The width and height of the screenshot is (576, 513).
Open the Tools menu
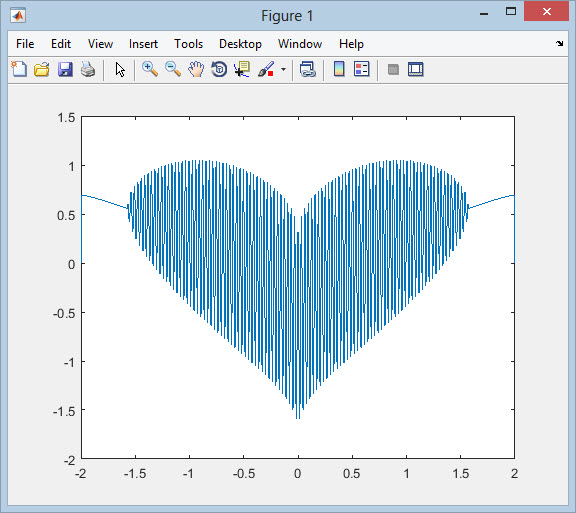[x=188, y=44]
